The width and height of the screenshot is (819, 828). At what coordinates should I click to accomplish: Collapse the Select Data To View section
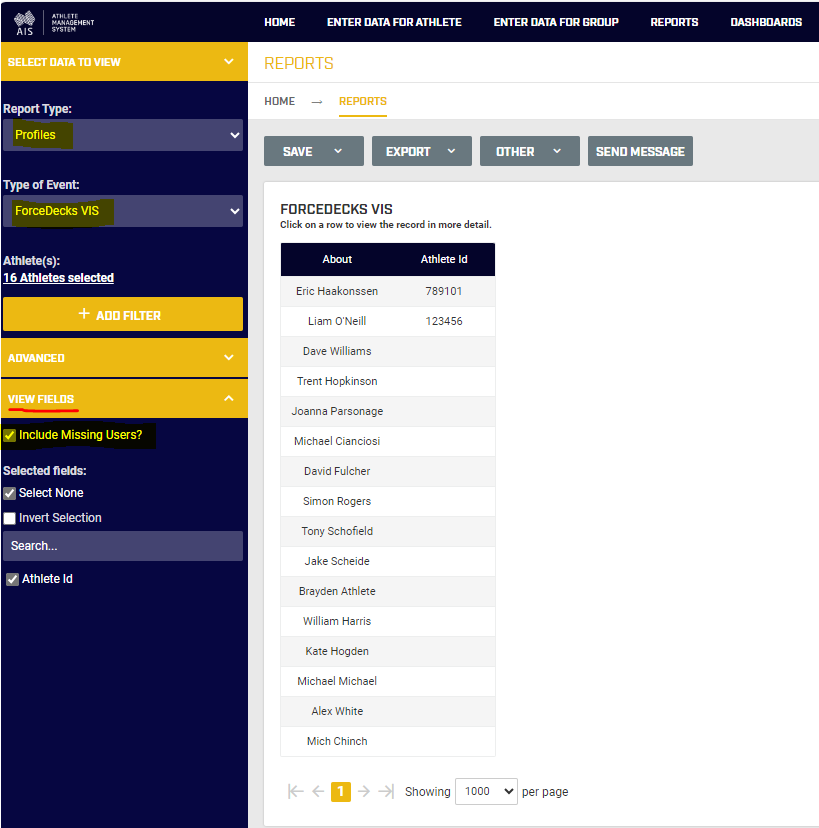[124, 62]
